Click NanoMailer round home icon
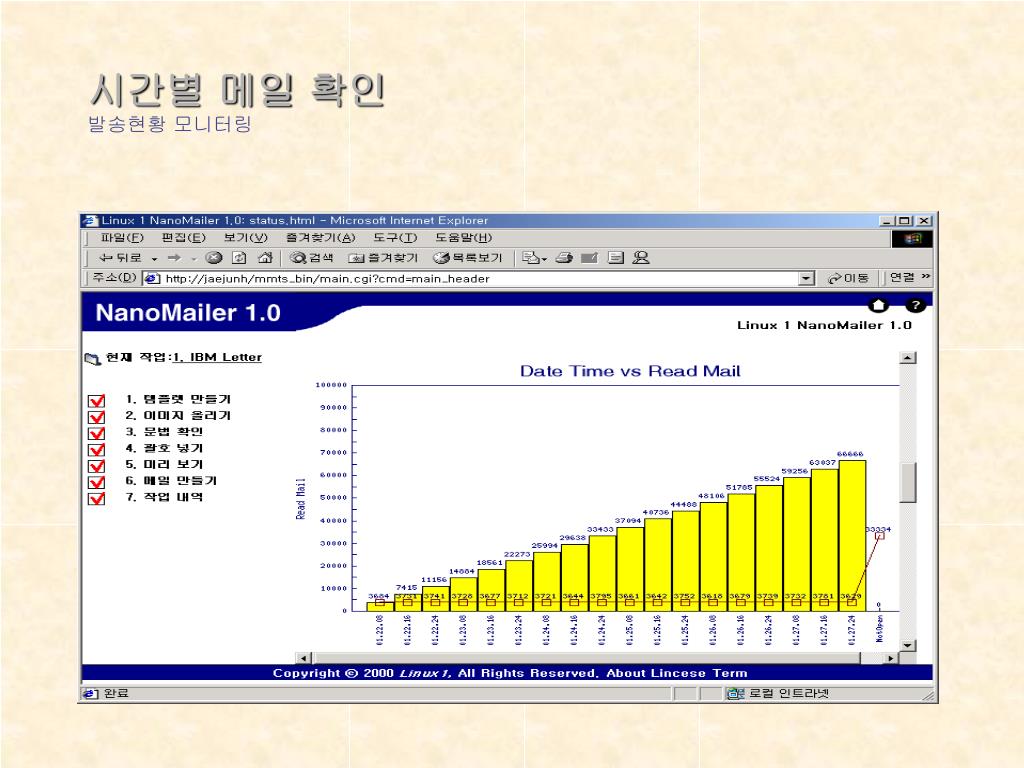Screen dimensions: 1024x768 tap(878, 305)
